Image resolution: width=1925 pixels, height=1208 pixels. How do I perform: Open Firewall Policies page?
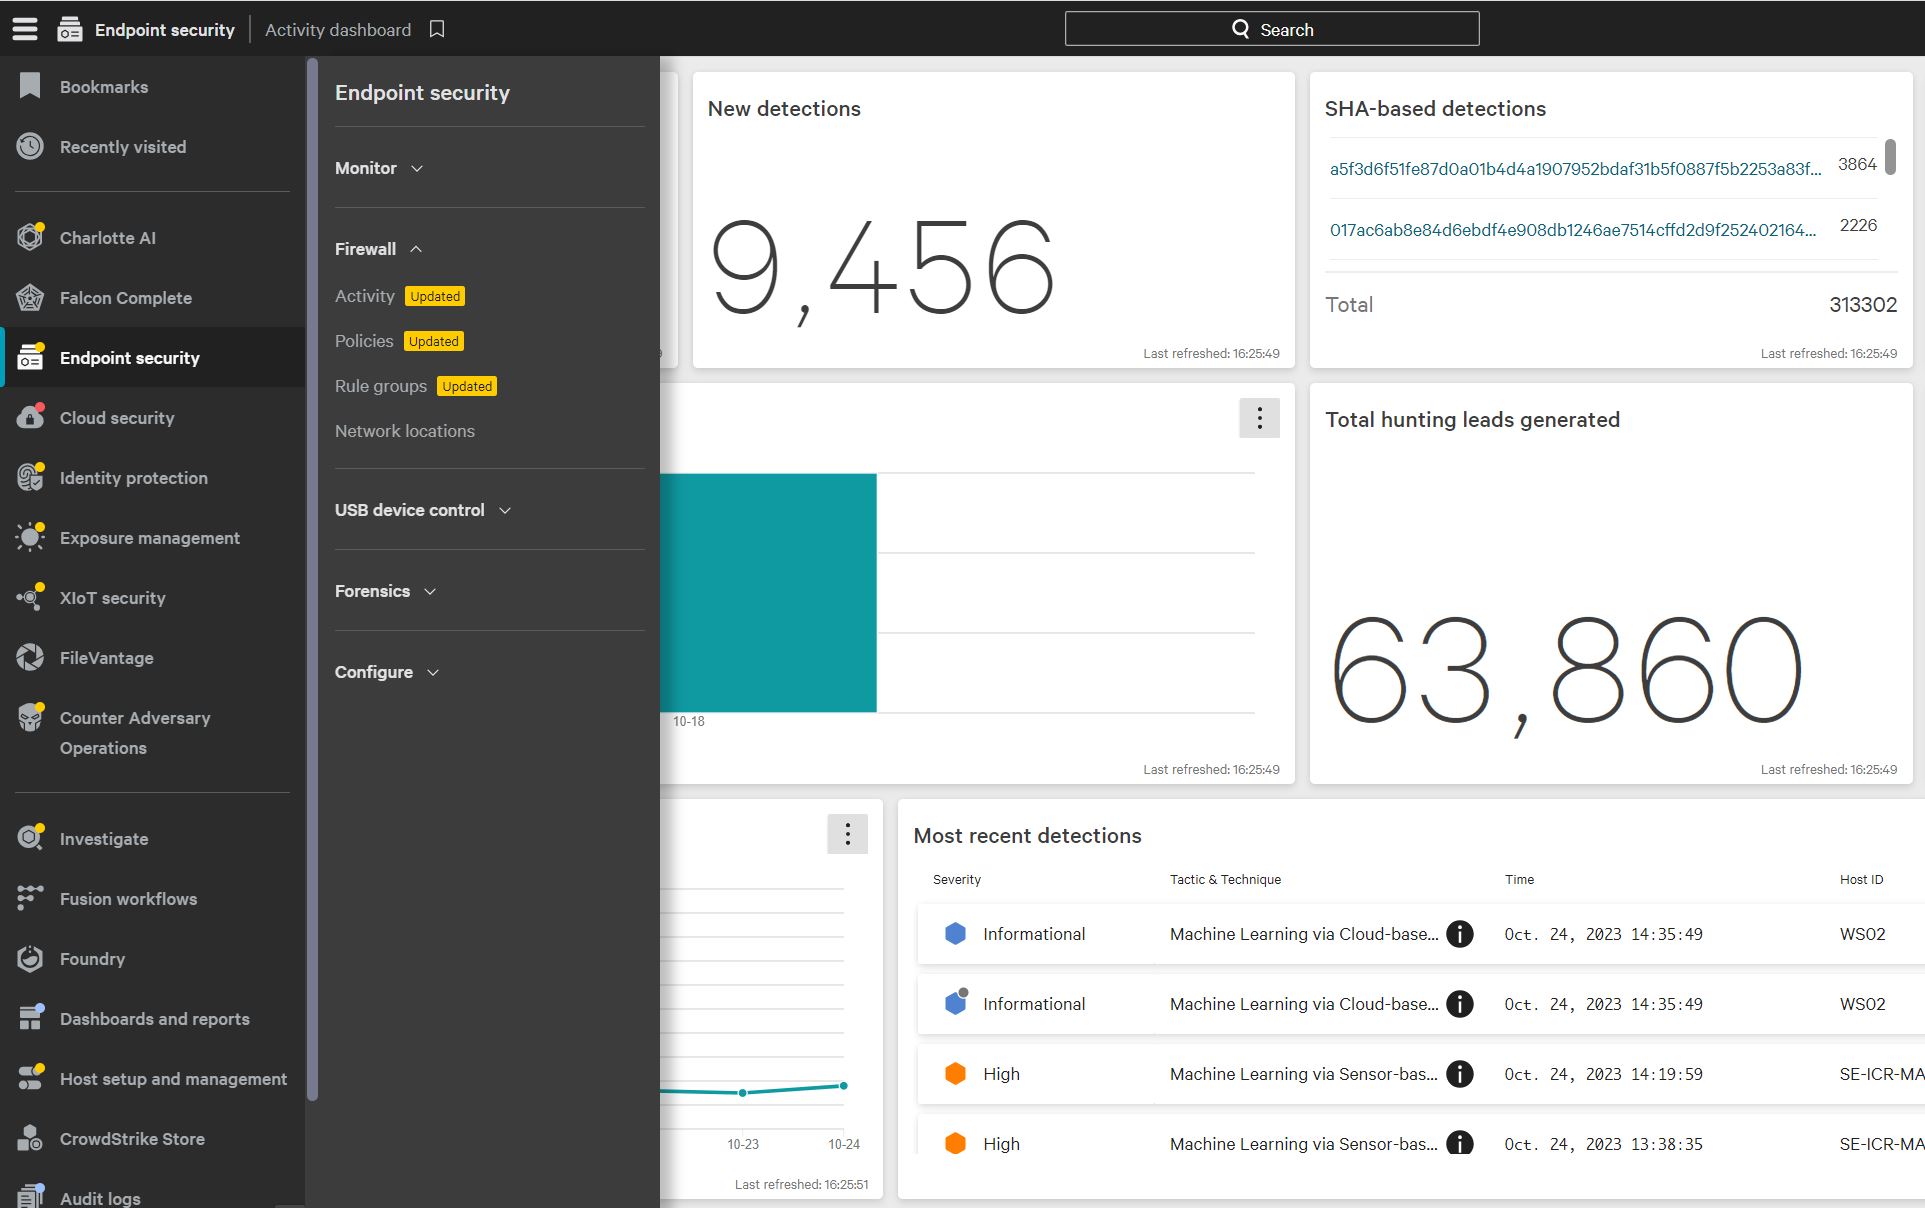click(x=364, y=341)
